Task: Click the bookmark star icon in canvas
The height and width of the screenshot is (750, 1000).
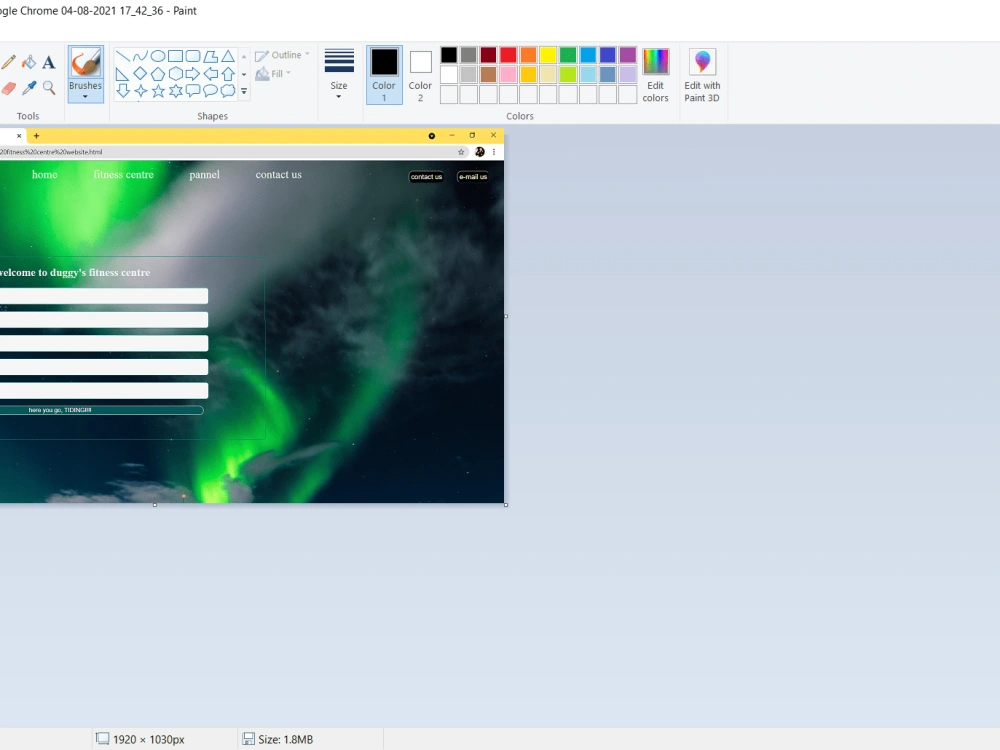Action: tap(461, 152)
